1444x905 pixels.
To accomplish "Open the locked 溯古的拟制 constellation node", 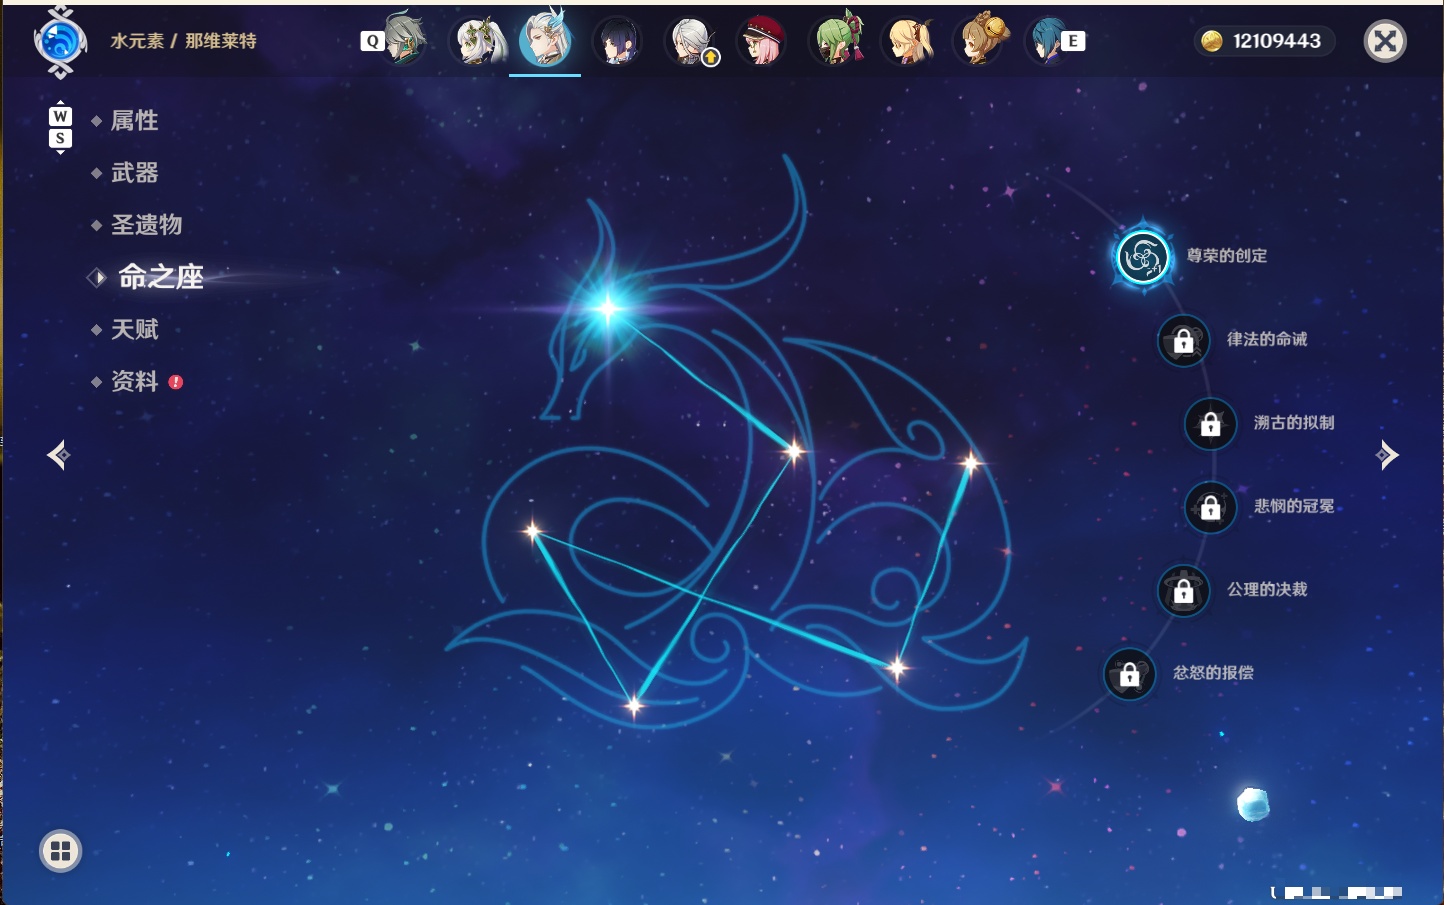I will point(1210,424).
